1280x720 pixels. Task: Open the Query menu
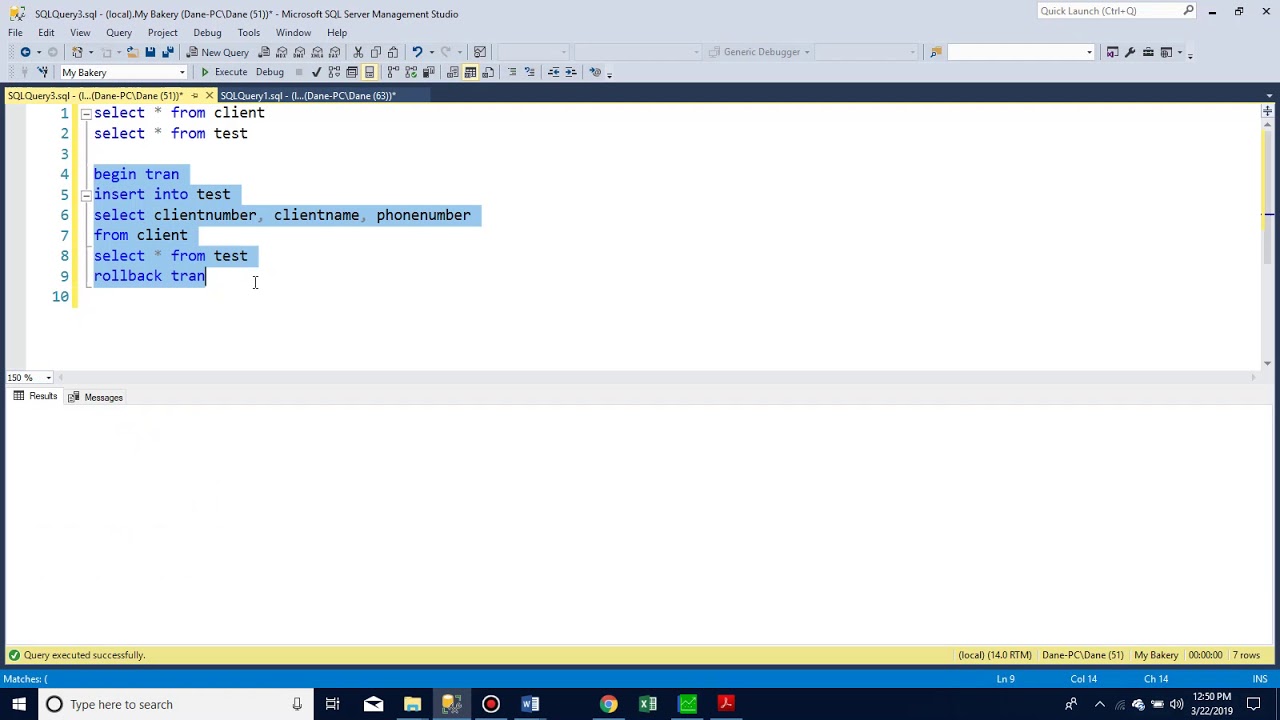(119, 32)
